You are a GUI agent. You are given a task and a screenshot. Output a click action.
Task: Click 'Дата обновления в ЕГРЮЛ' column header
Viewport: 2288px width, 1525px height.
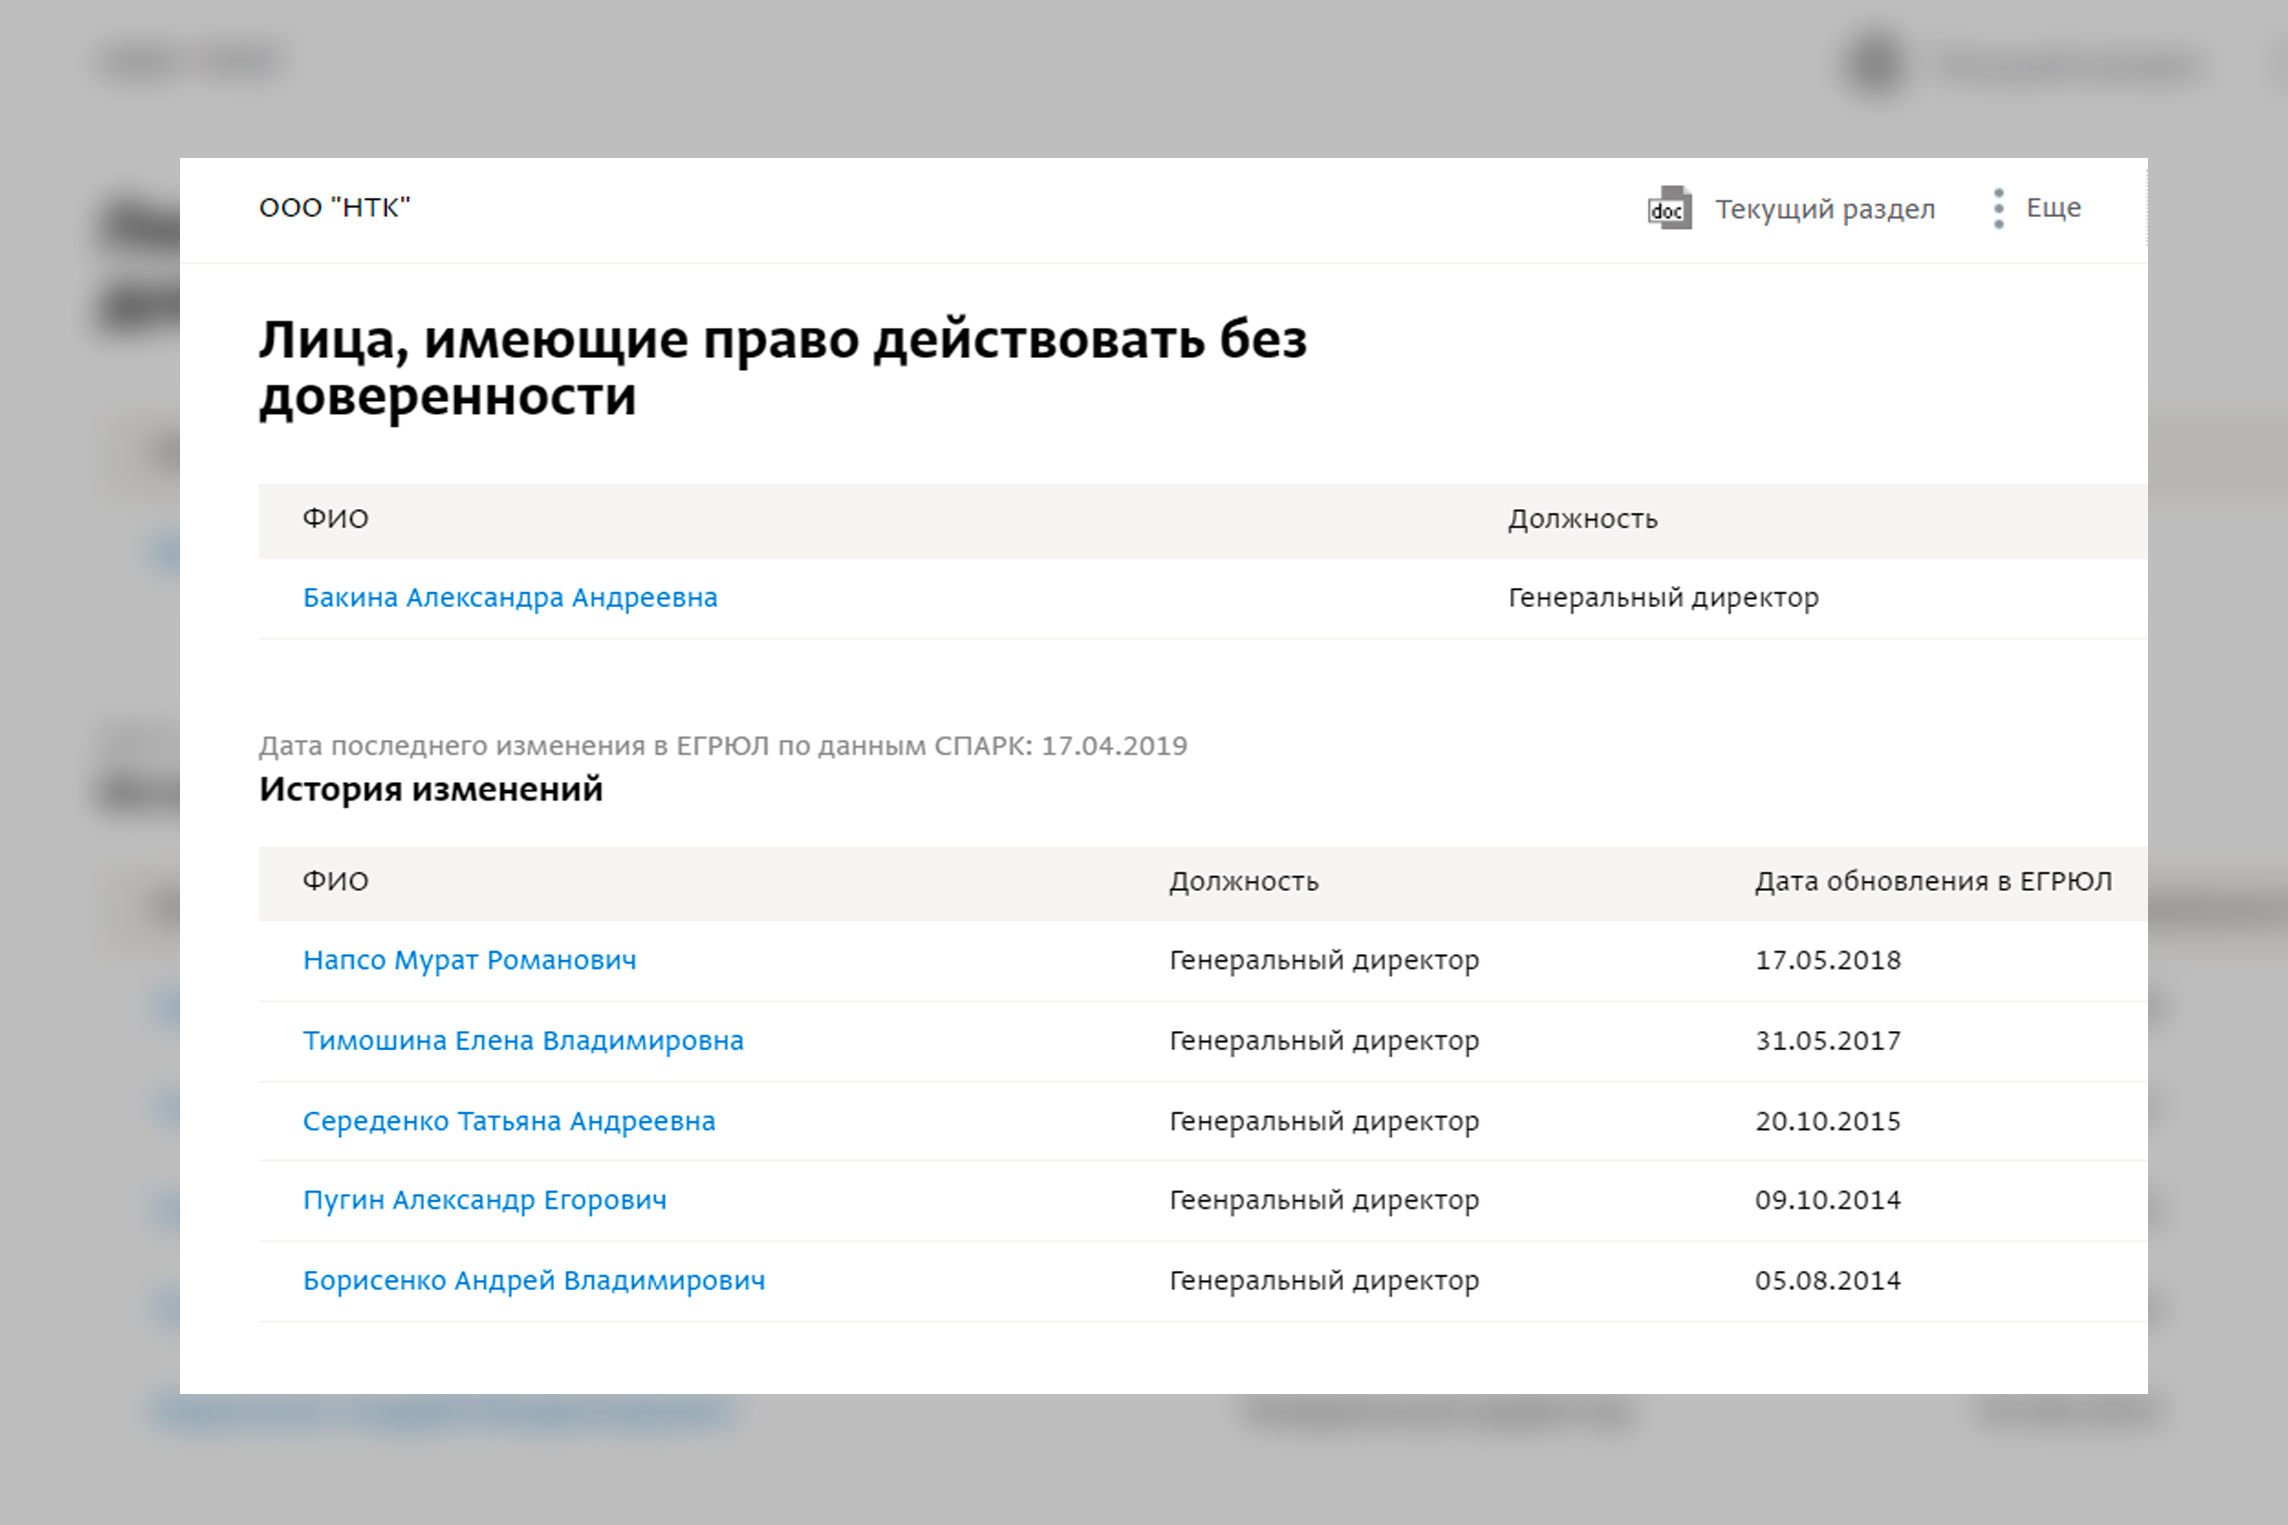(1932, 882)
